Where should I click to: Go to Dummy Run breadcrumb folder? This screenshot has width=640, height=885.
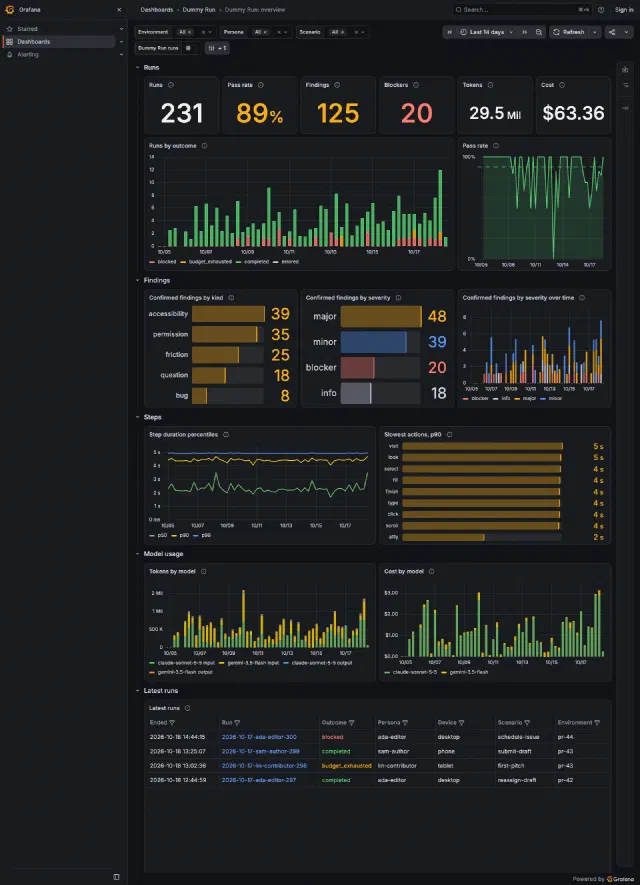(199, 10)
